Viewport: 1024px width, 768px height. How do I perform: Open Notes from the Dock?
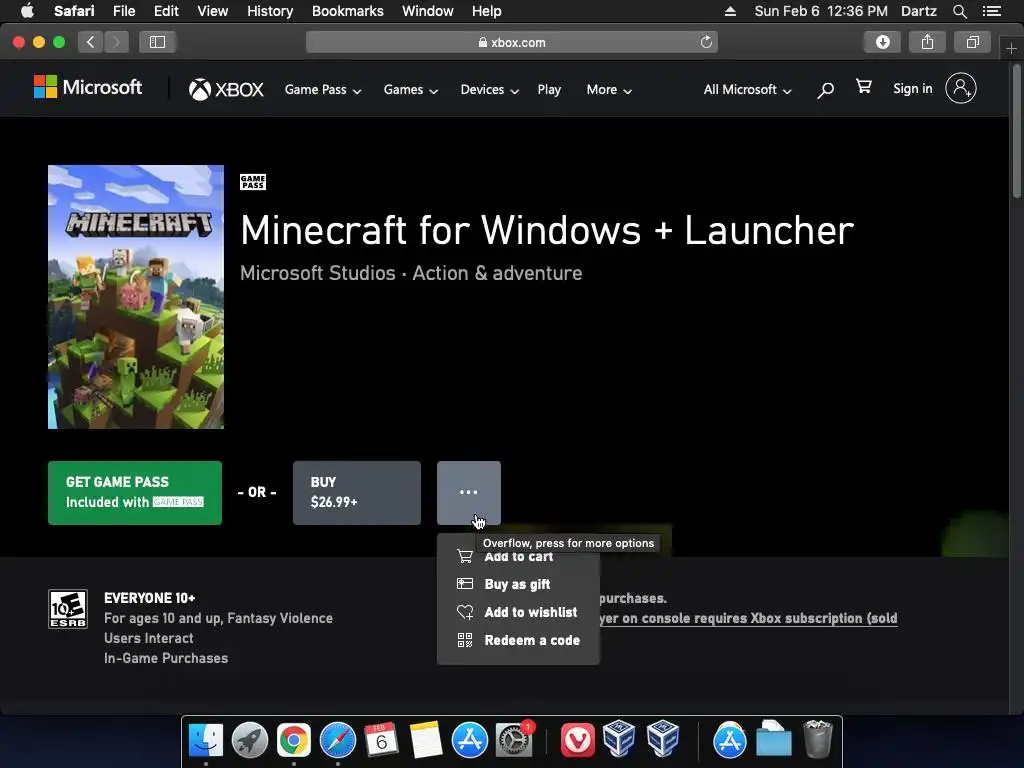[x=426, y=741]
